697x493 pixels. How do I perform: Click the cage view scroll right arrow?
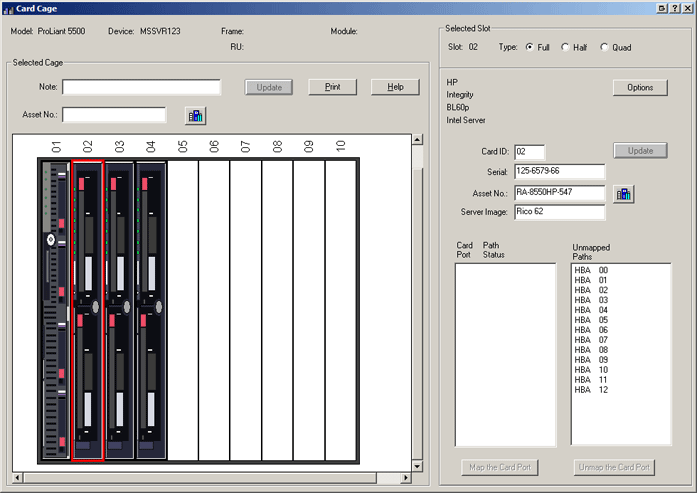tap(405, 478)
